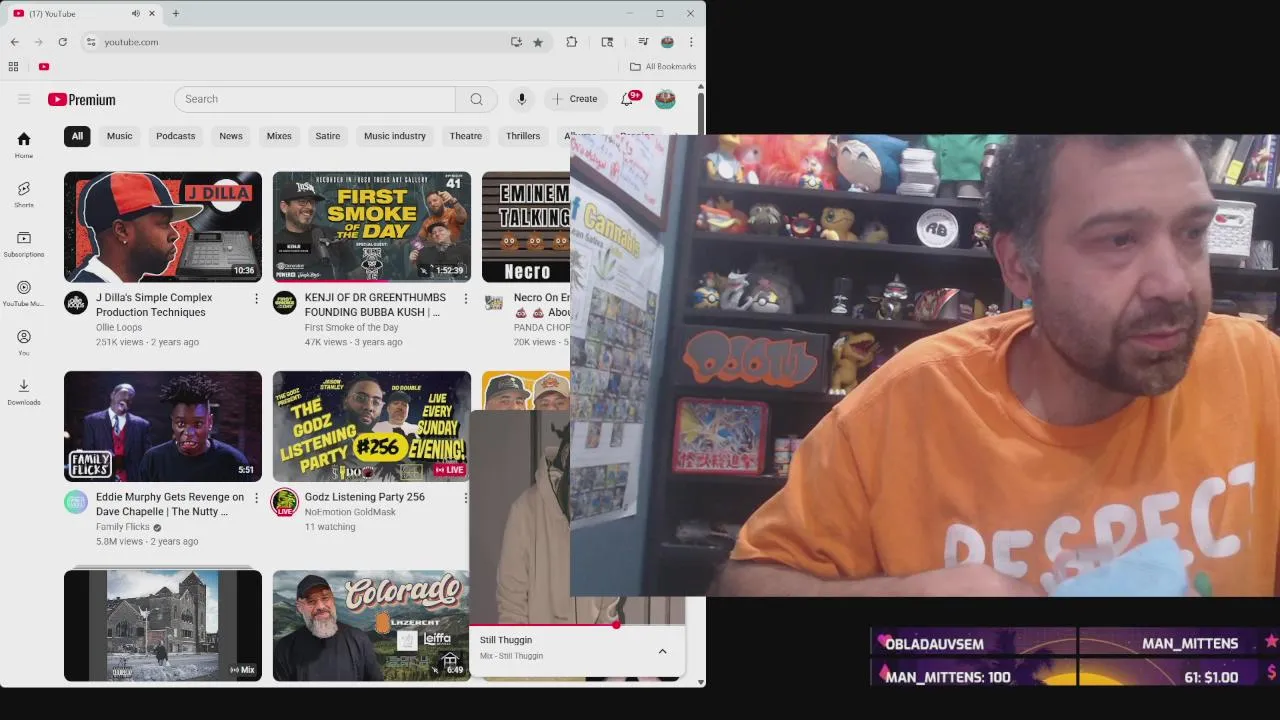Seek using the miniplayer red progress bar
This screenshot has height=720, width=1280.
point(577,625)
